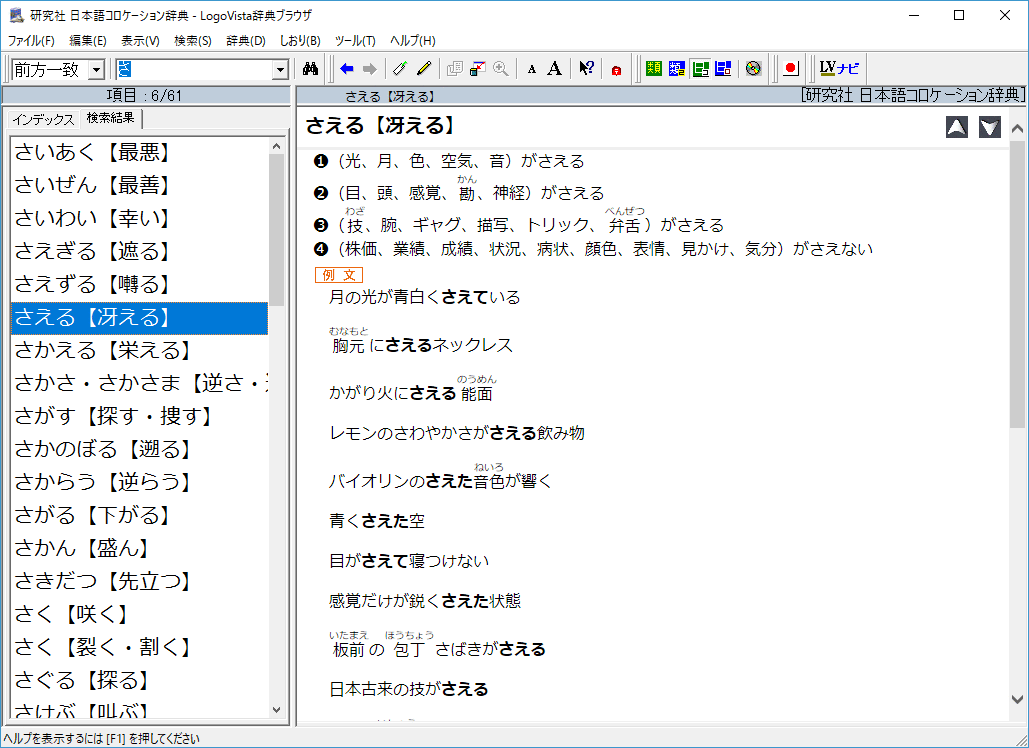This screenshot has height=748, width=1029.
Task: Click the blue 類2 toolbar icon
Action: coord(677,68)
